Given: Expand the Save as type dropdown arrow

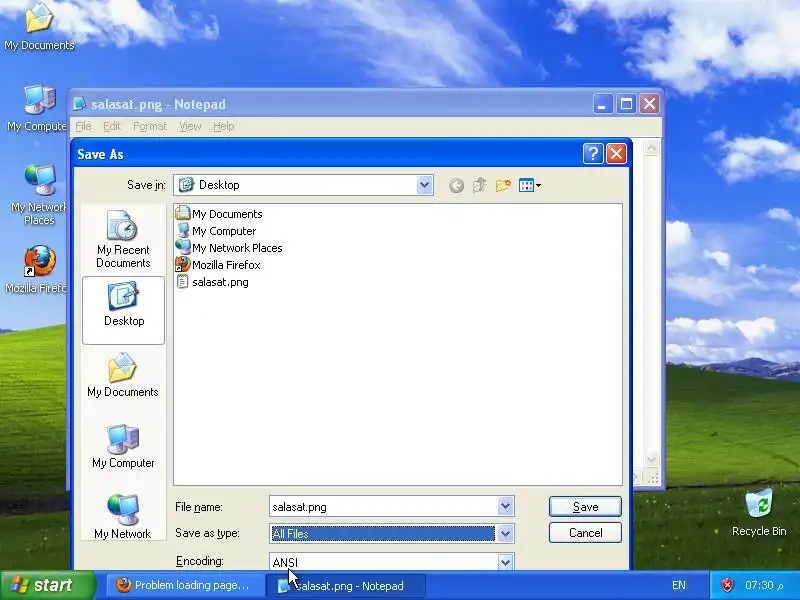Looking at the screenshot, I should point(505,534).
